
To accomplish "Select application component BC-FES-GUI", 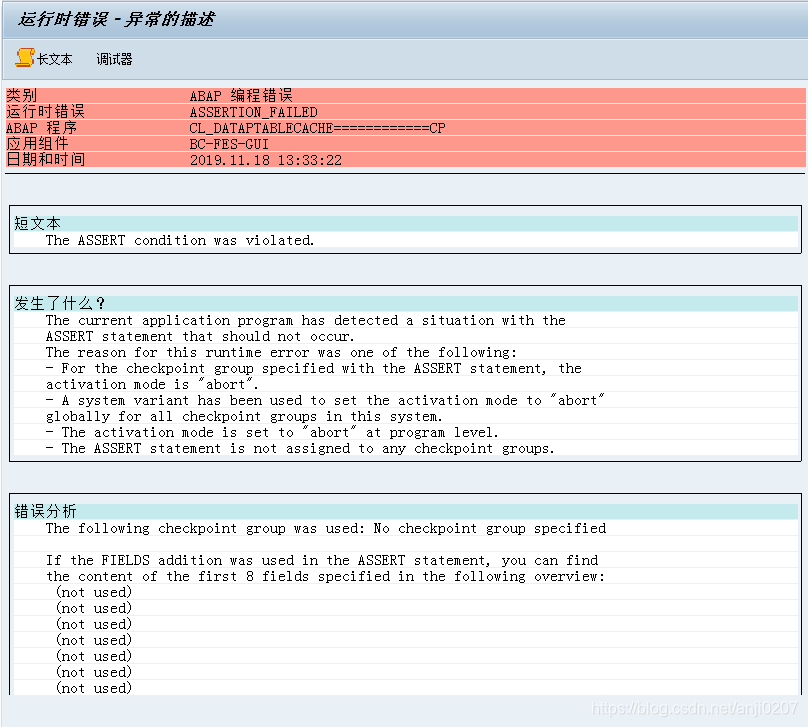I will click(227, 143).
